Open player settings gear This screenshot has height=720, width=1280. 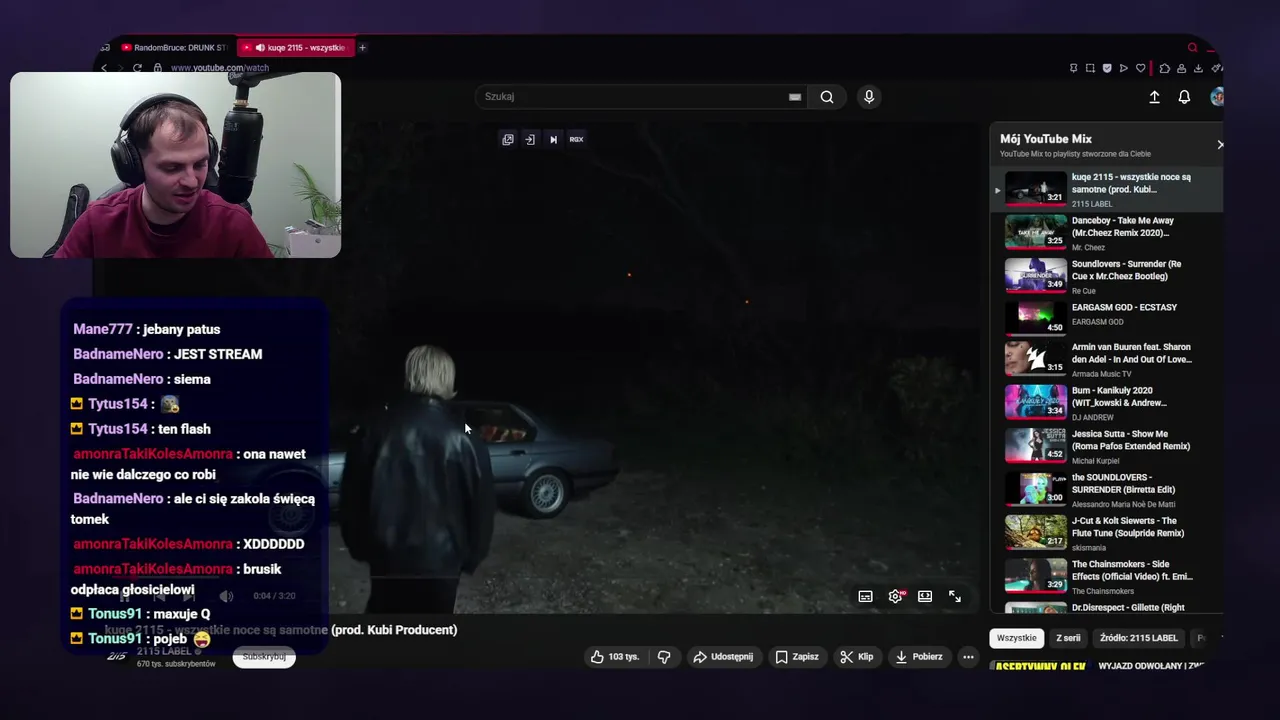(x=896, y=596)
